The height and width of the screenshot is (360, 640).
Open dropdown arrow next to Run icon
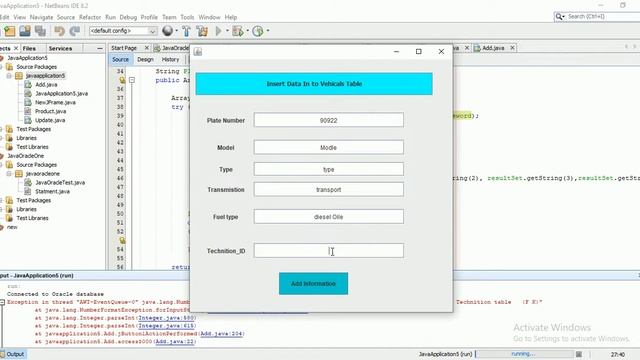point(227,31)
